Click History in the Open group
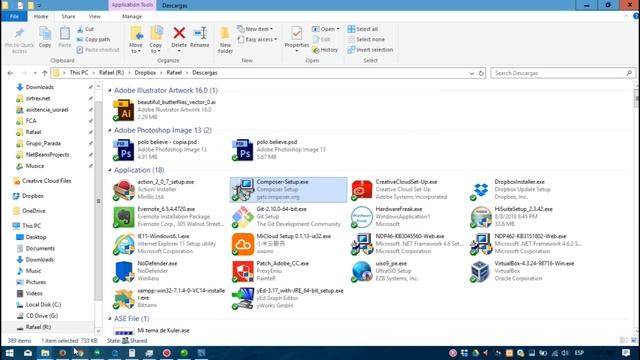Image resolution: width=640 pixels, height=360 pixels. click(x=325, y=49)
